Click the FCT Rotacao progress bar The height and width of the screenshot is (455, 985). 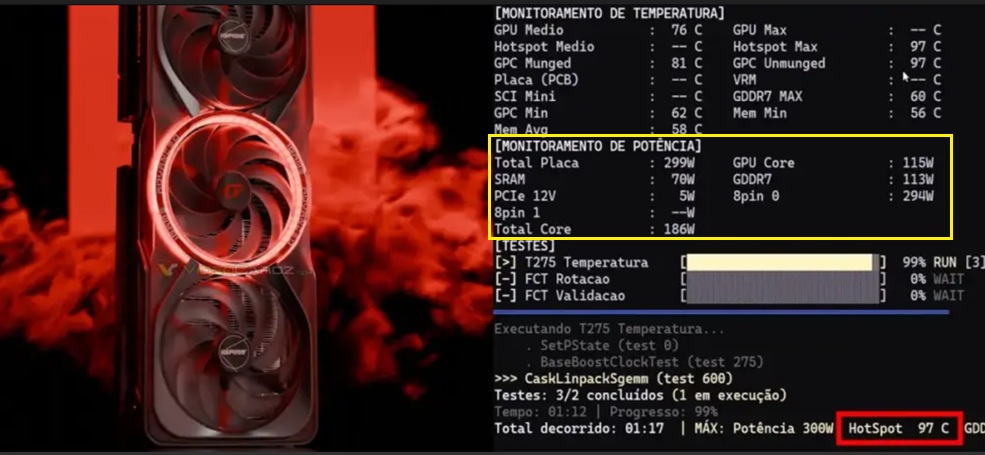click(x=783, y=279)
